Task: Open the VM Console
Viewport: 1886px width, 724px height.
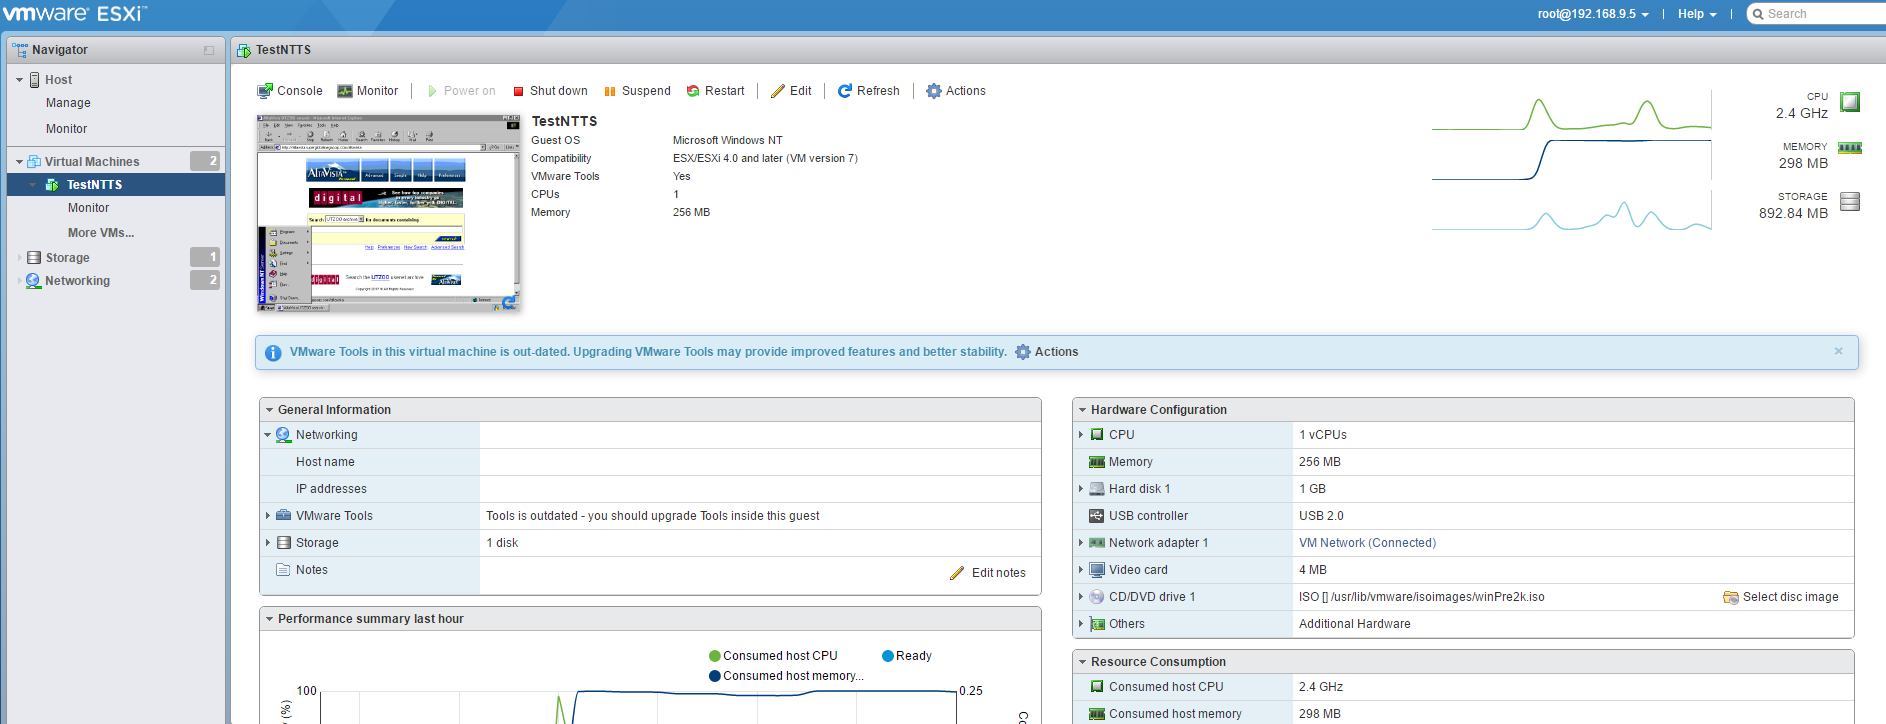Action: coord(290,91)
